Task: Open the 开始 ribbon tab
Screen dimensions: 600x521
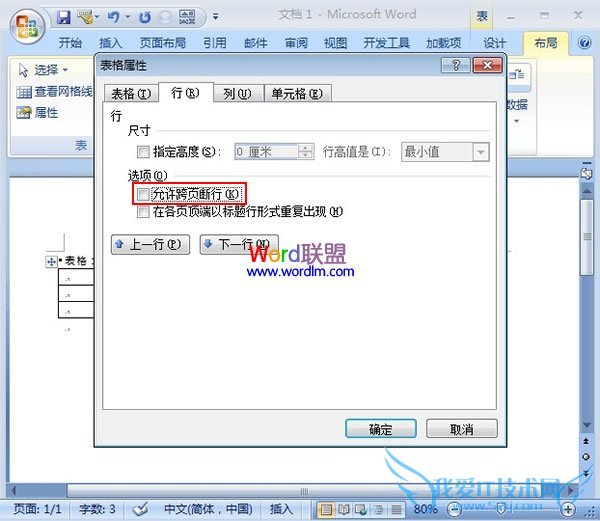Action: [x=70, y=42]
